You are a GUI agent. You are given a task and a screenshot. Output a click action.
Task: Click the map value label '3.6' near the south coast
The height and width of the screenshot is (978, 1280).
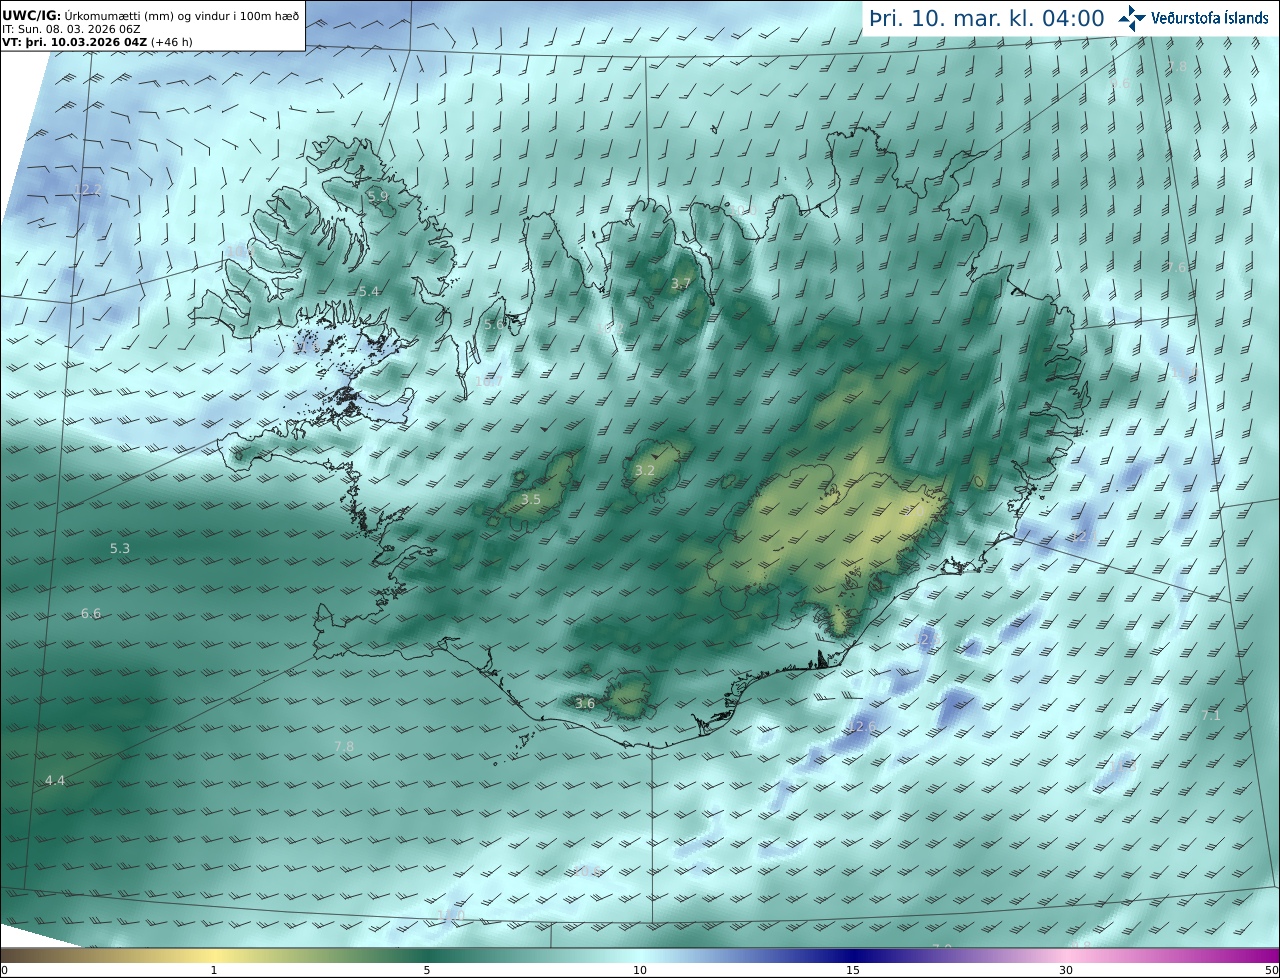[585, 704]
